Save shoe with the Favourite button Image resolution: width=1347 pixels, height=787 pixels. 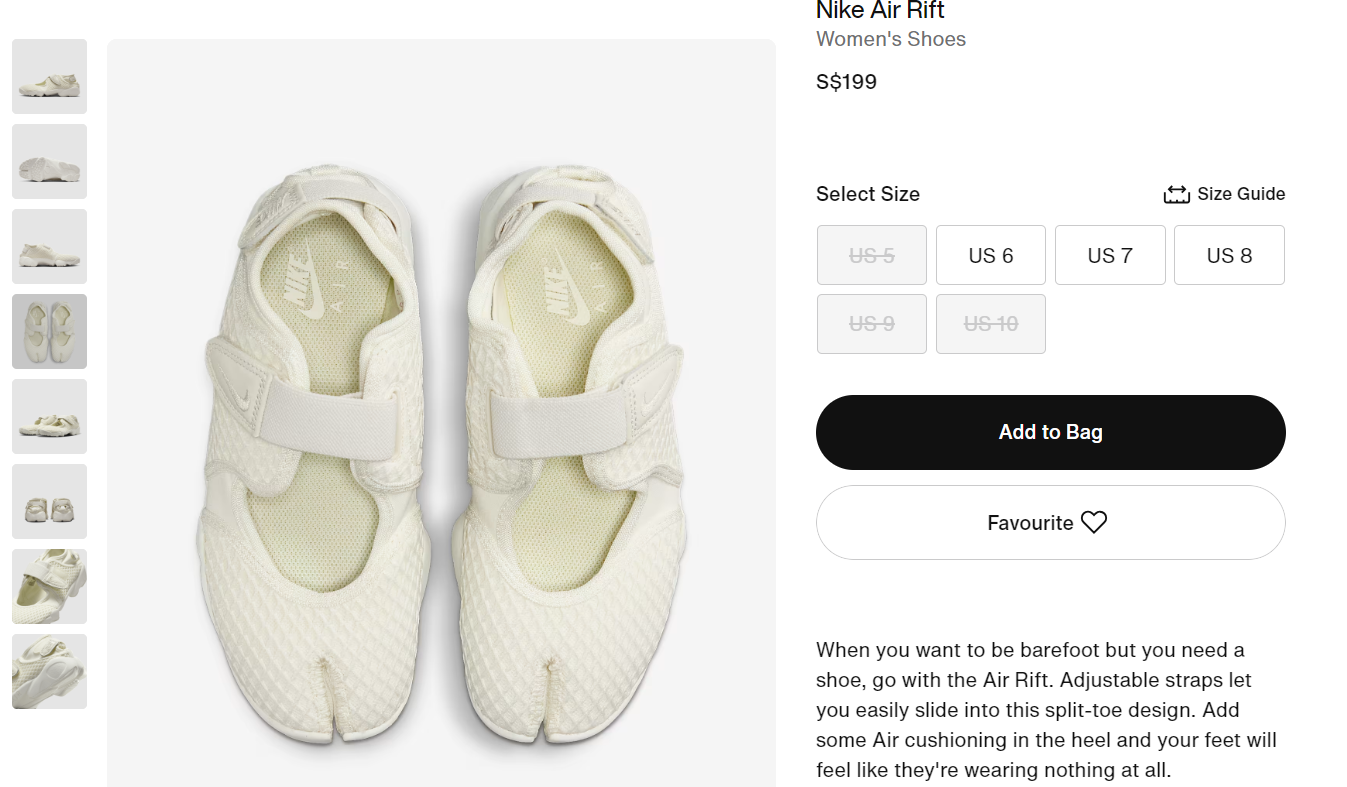point(1030,522)
